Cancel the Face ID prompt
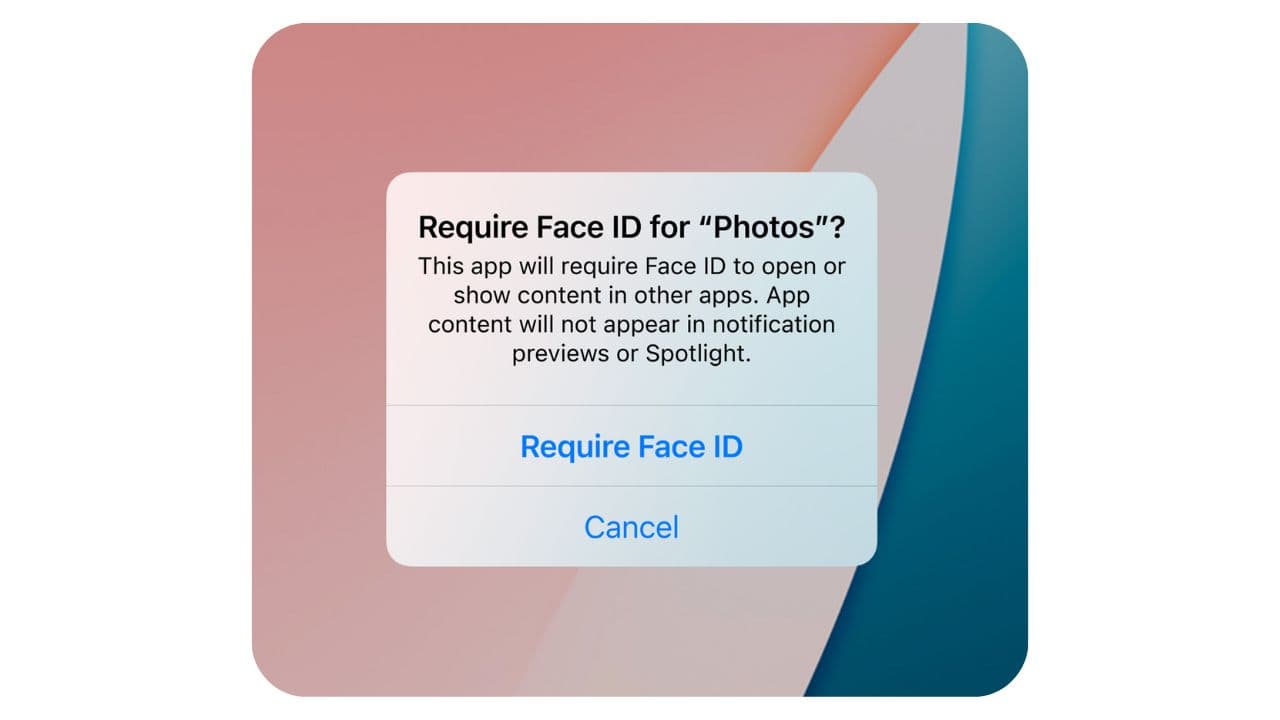 631,527
